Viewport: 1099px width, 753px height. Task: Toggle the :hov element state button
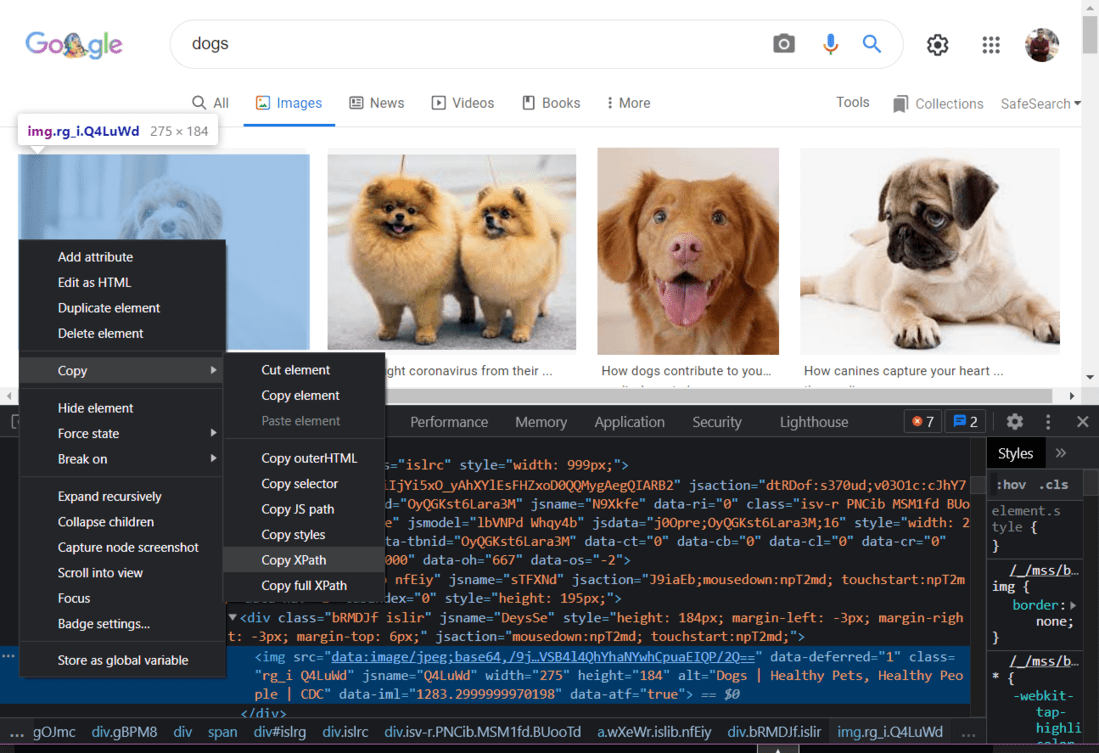[1011, 484]
